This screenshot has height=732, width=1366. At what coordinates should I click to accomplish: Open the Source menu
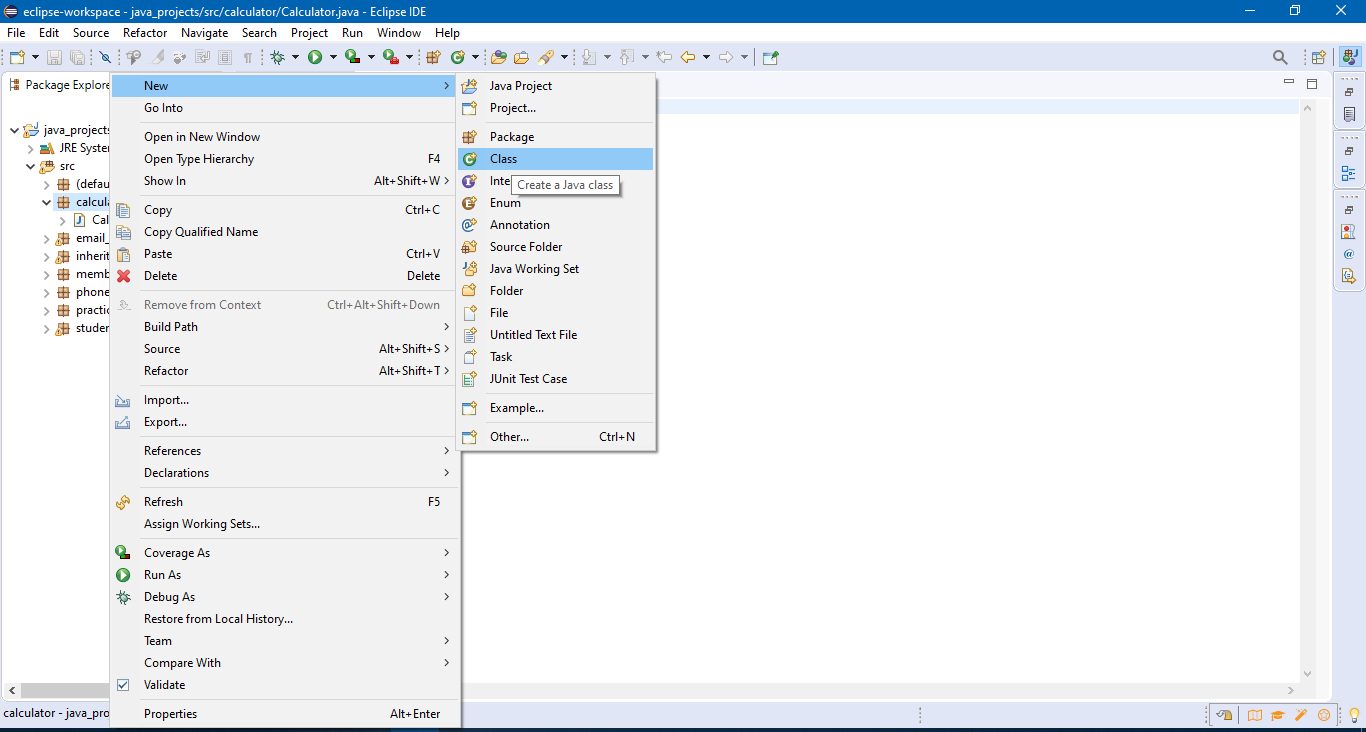[90, 32]
